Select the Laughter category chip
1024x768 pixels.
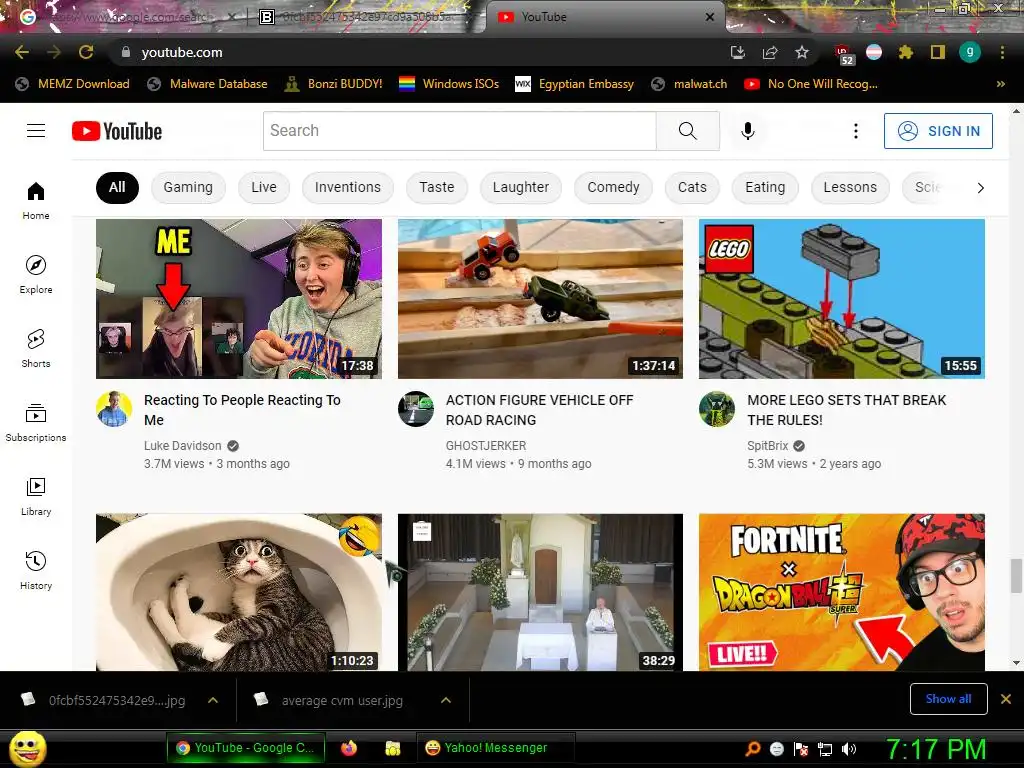[x=520, y=187]
